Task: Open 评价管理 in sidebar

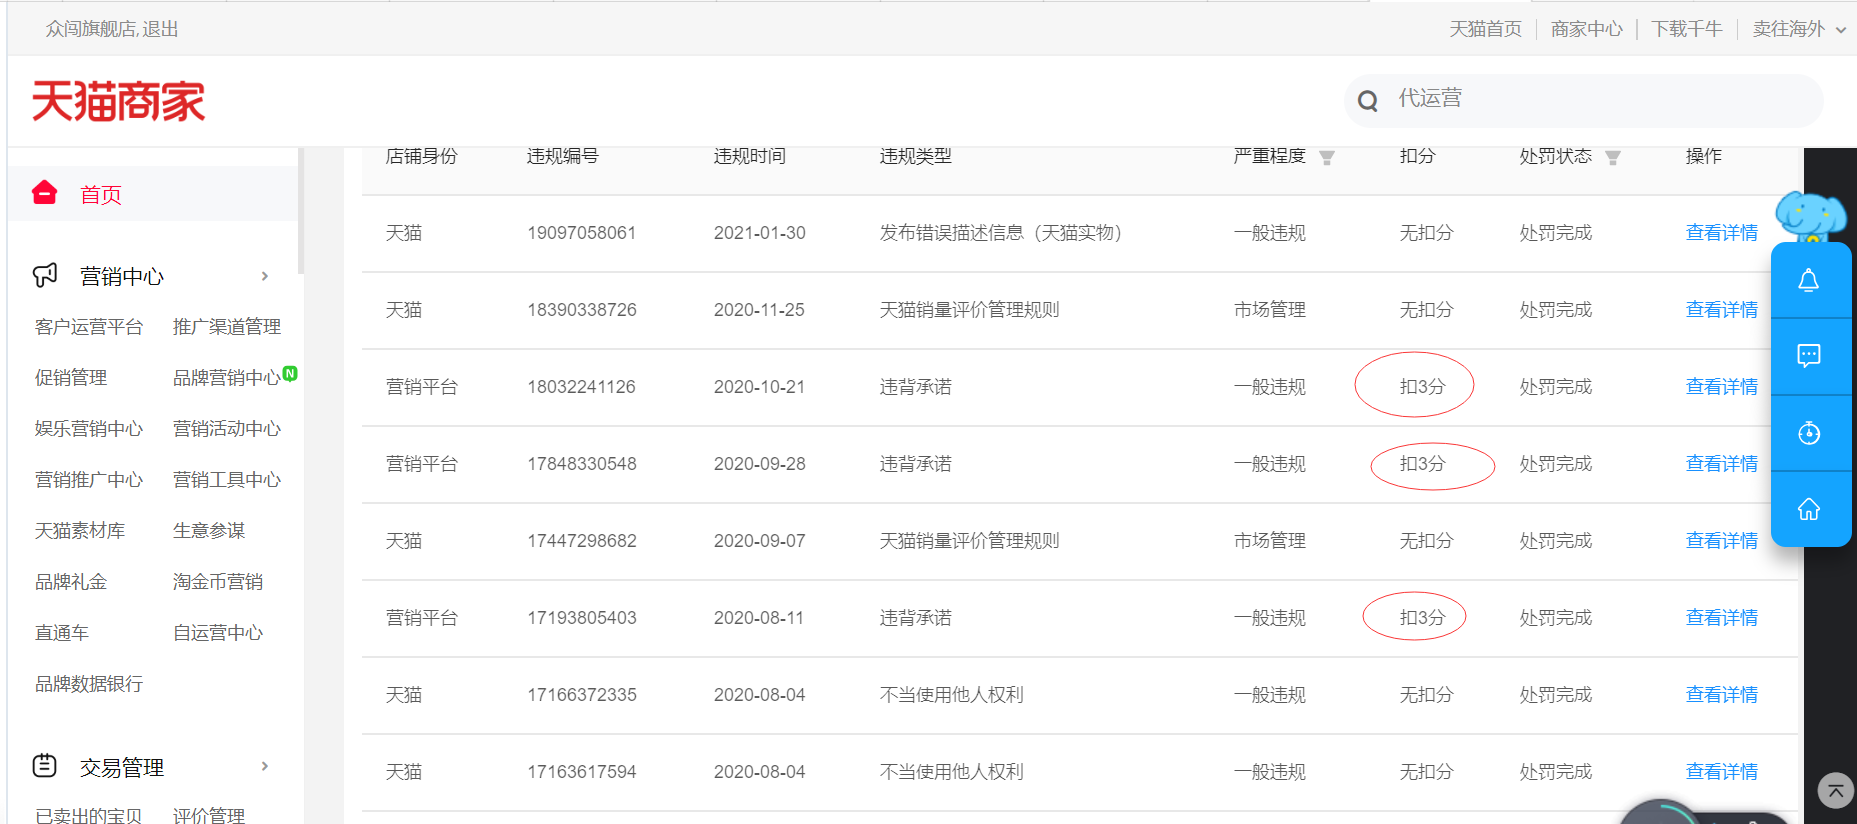Action: pos(209,816)
